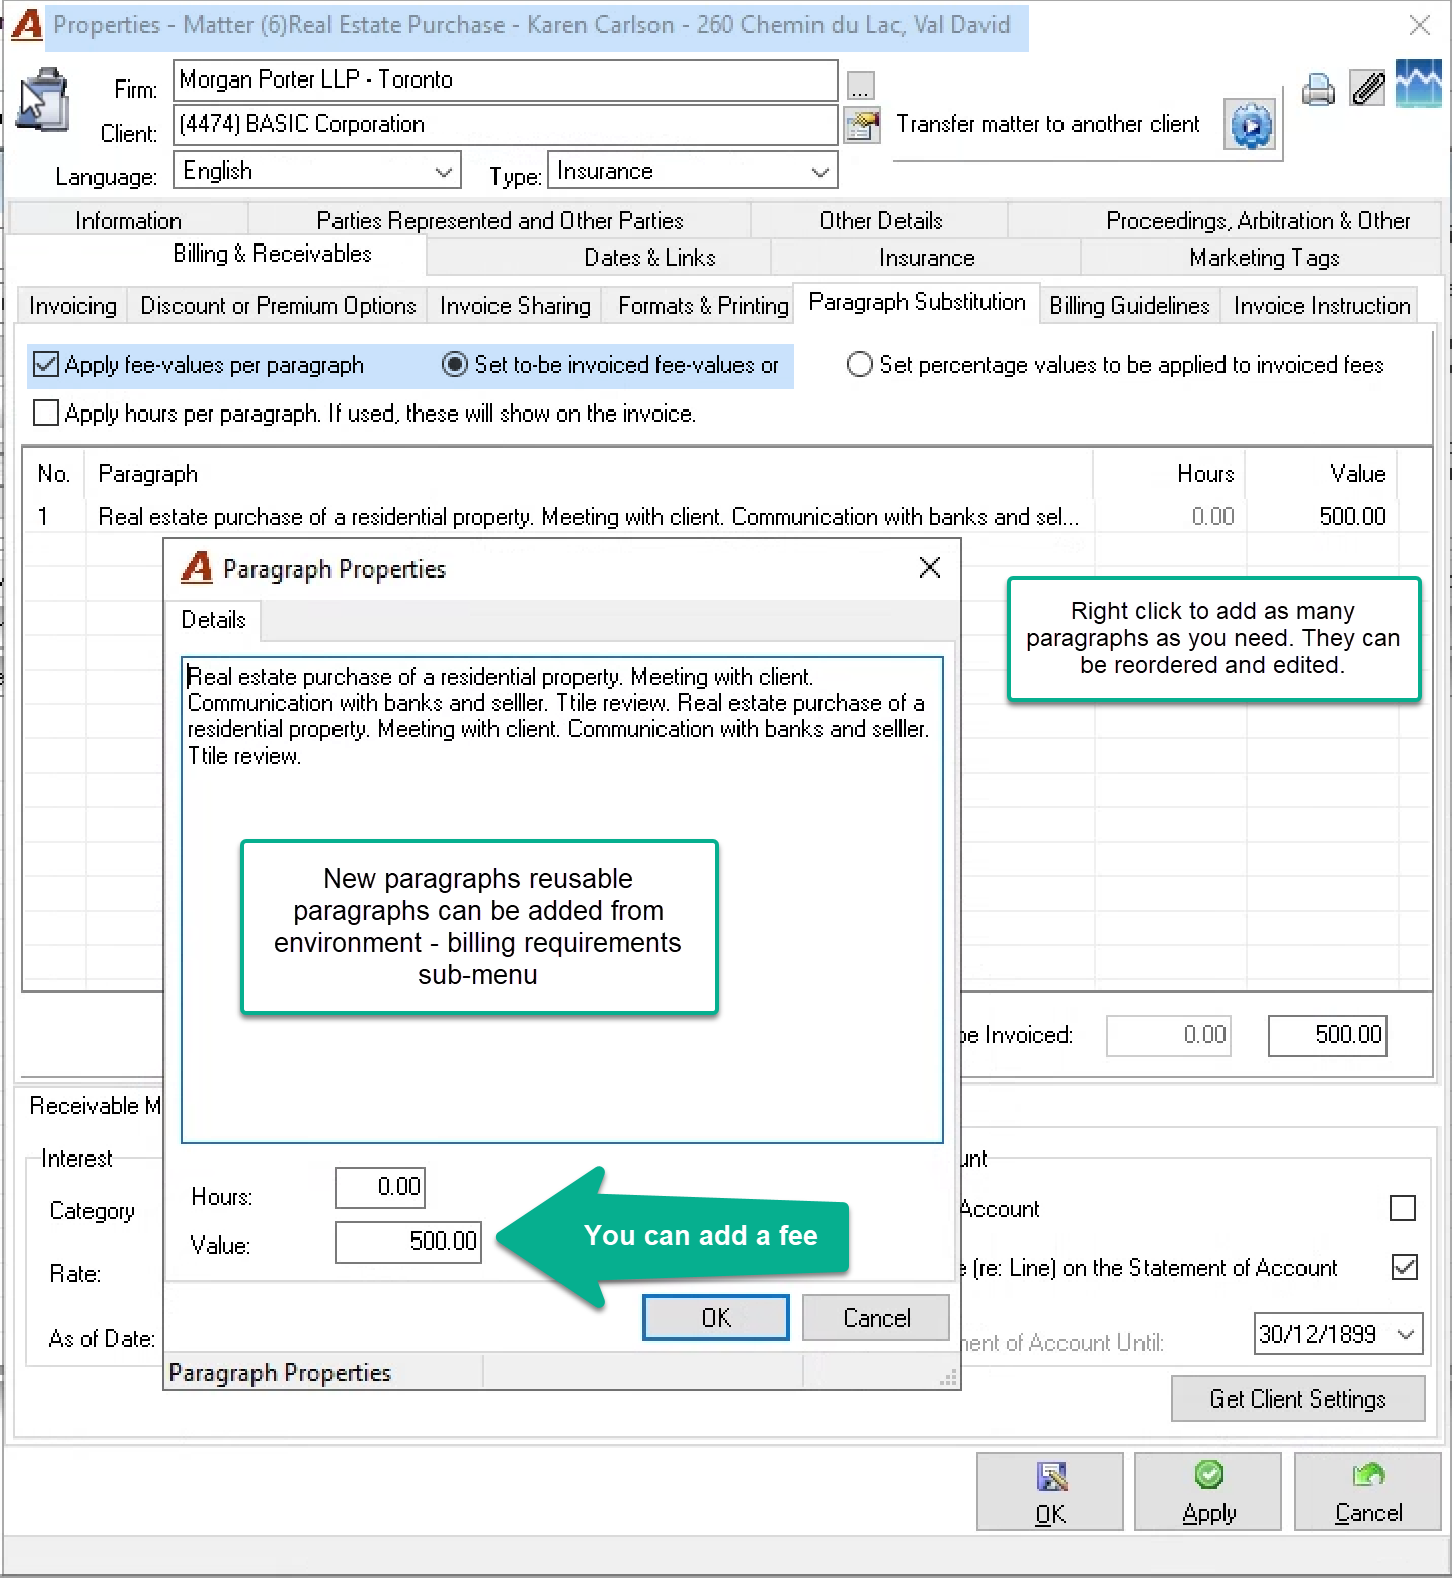Click the Hours field in Paragraph Properties
The width and height of the screenshot is (1452, 1578).
[380, 1187]
